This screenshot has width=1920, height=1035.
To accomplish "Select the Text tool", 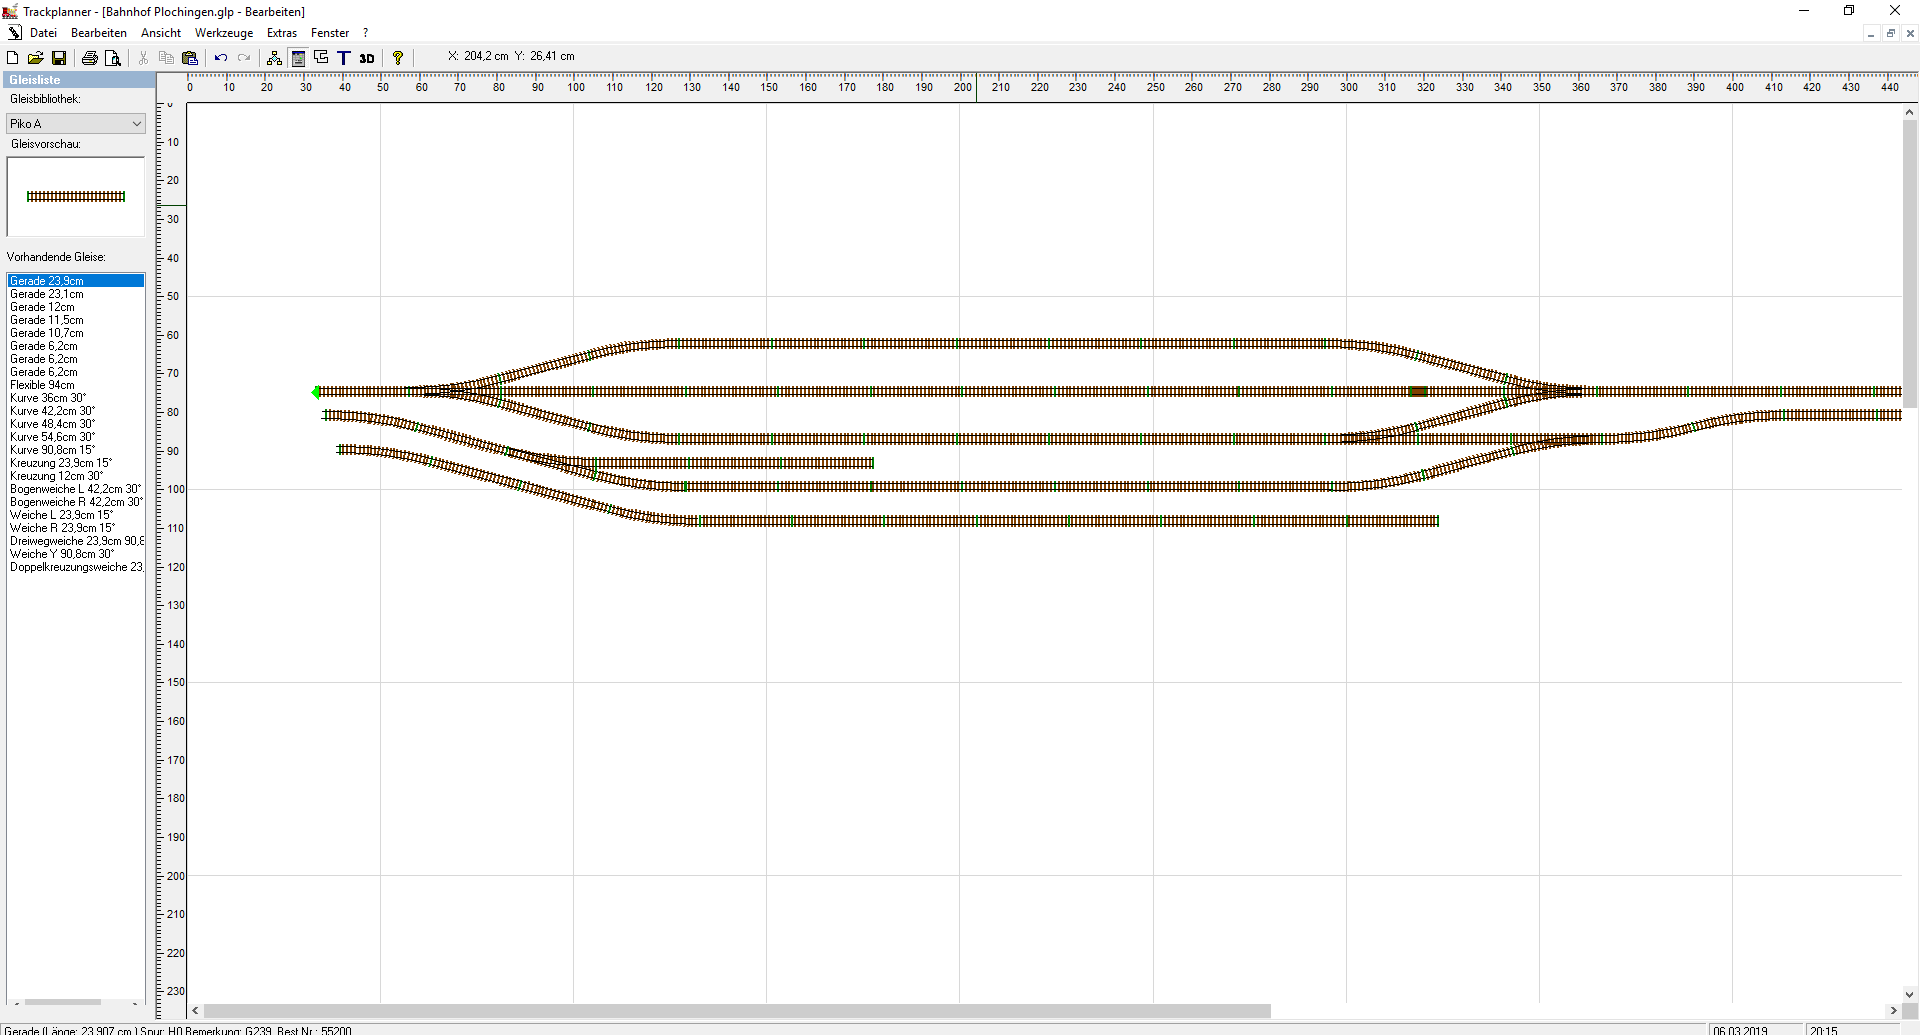I will click(343, 58).
